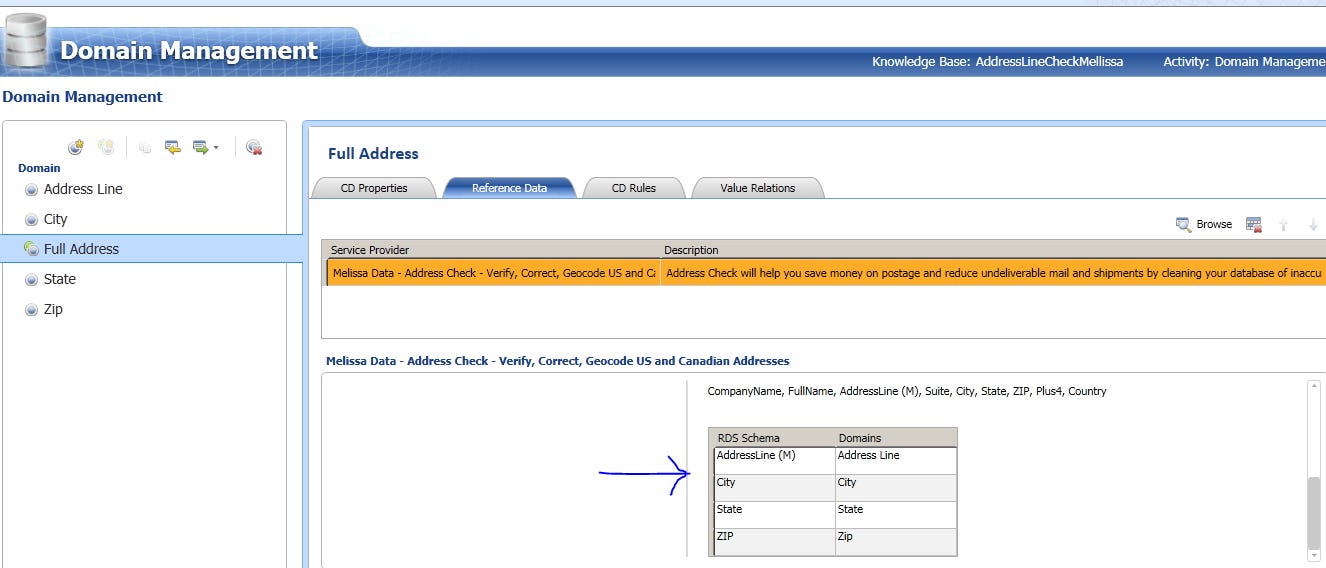Click the ZIP cell under RDS Schema
Viewport: 1326px width, 568px height.
[775, 541]
